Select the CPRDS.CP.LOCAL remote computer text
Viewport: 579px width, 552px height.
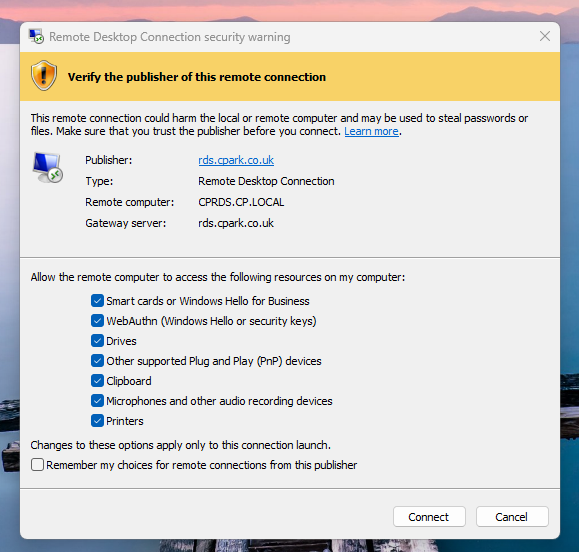coord(241,202)
